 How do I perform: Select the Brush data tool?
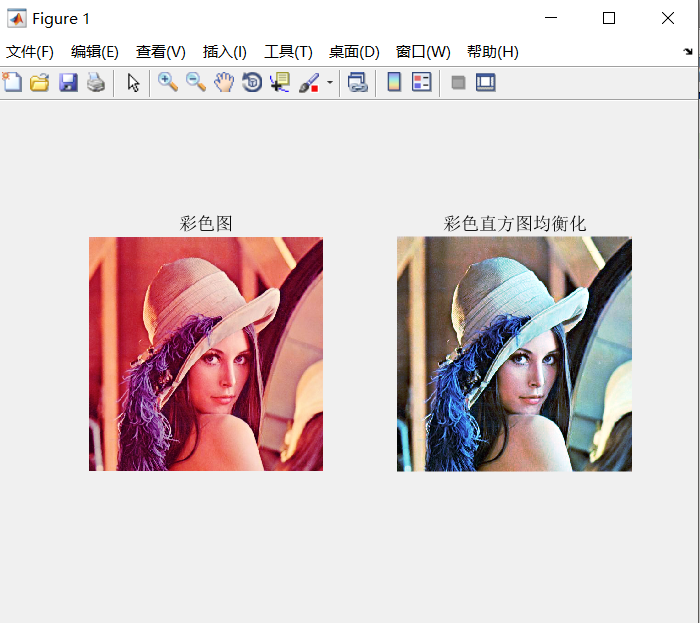click(309, 83)
